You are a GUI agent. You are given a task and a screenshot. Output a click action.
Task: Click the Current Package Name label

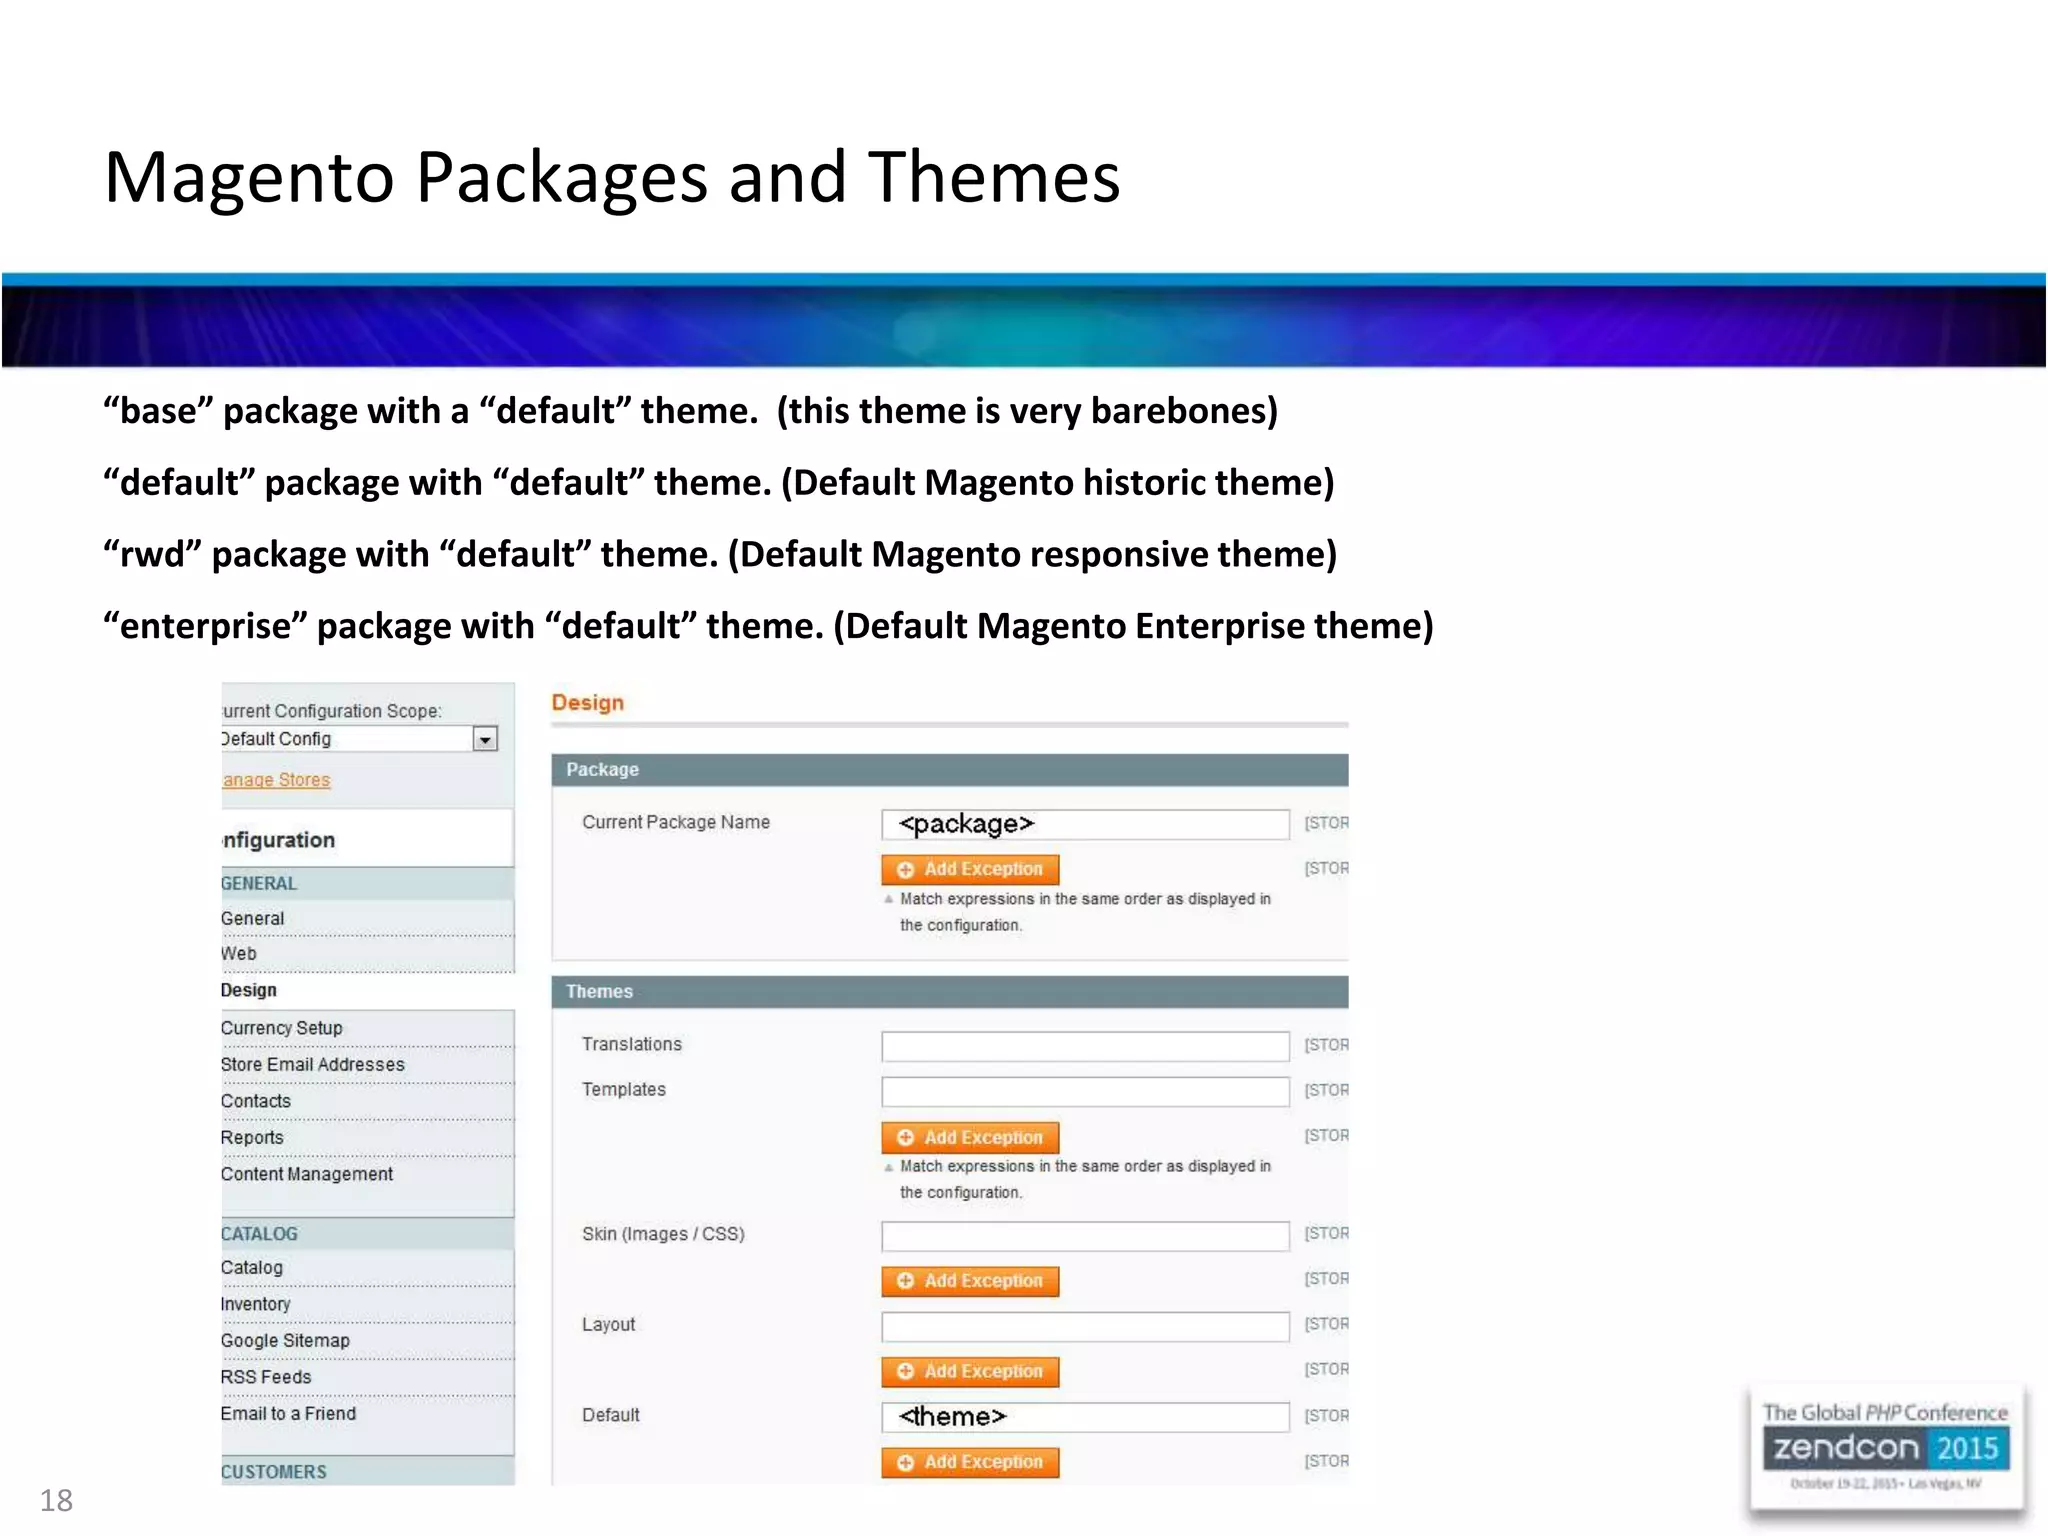pyautogui.click(x=676, y=822)
